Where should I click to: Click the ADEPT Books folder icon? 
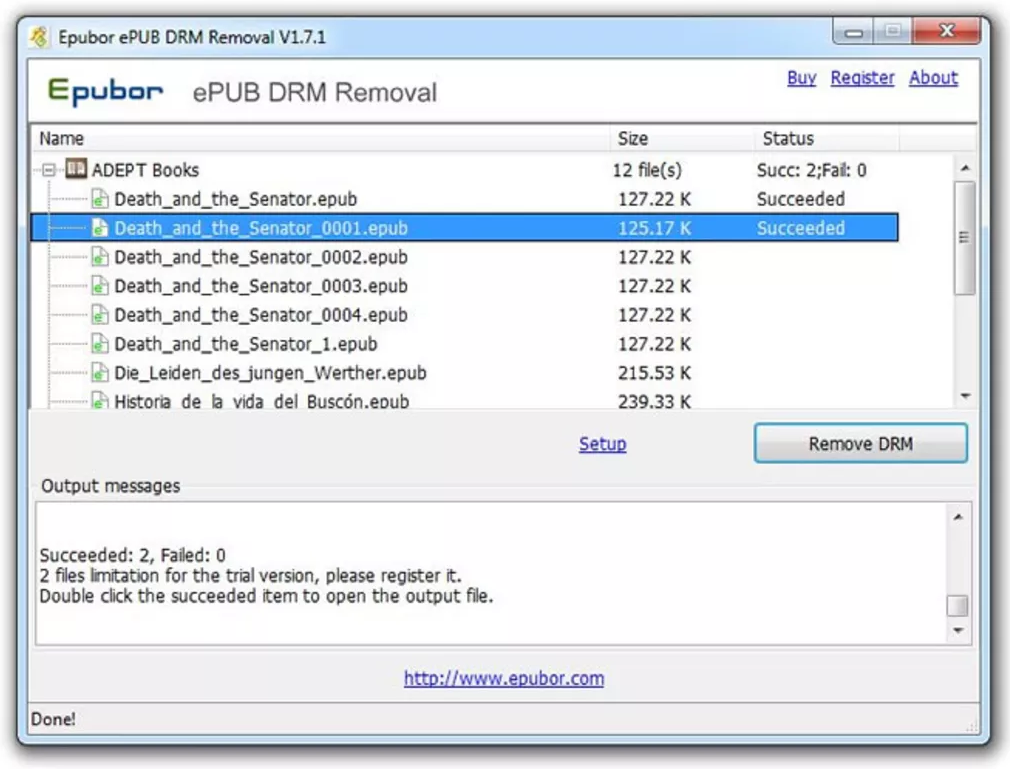[76, 170]
